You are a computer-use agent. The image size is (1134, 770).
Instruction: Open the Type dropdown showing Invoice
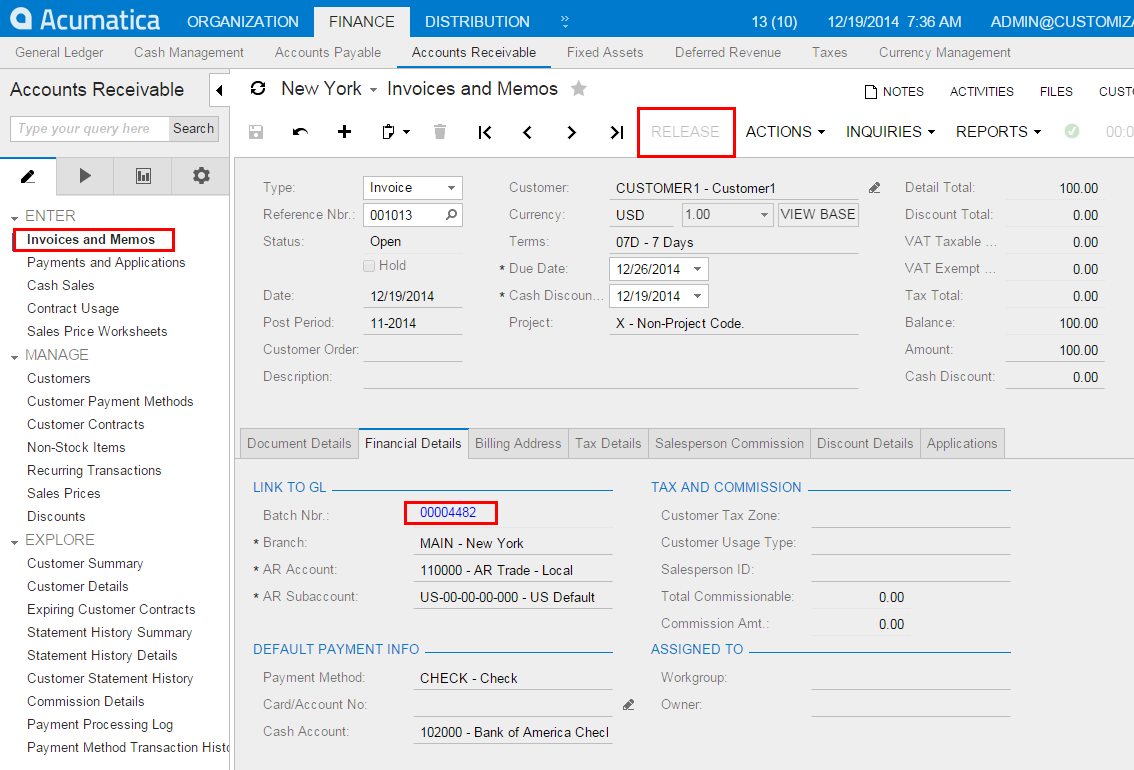coord(451,188)
